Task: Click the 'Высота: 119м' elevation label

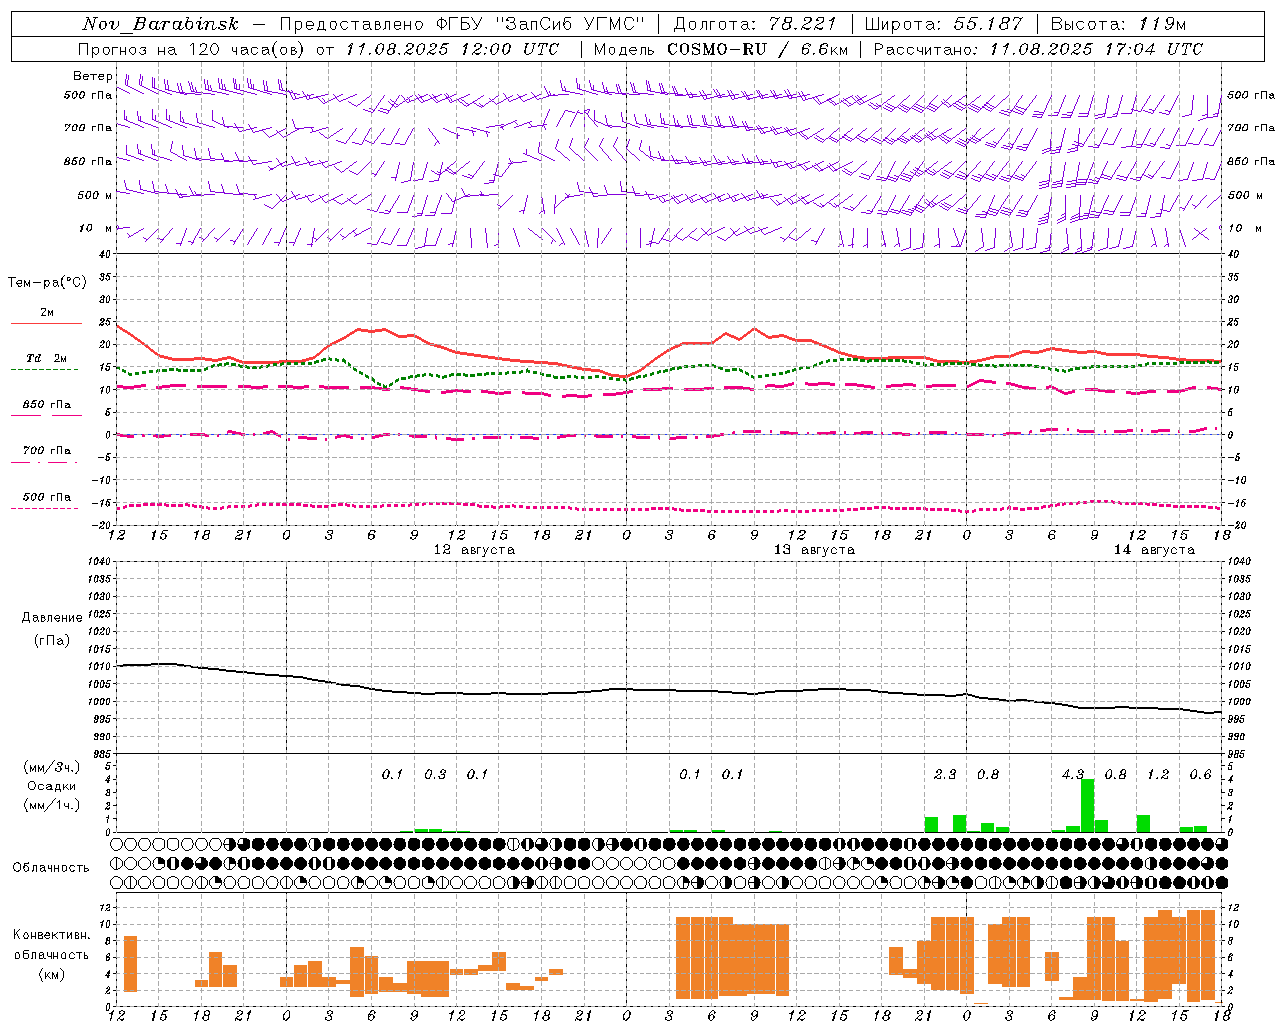Action: 1119,24
